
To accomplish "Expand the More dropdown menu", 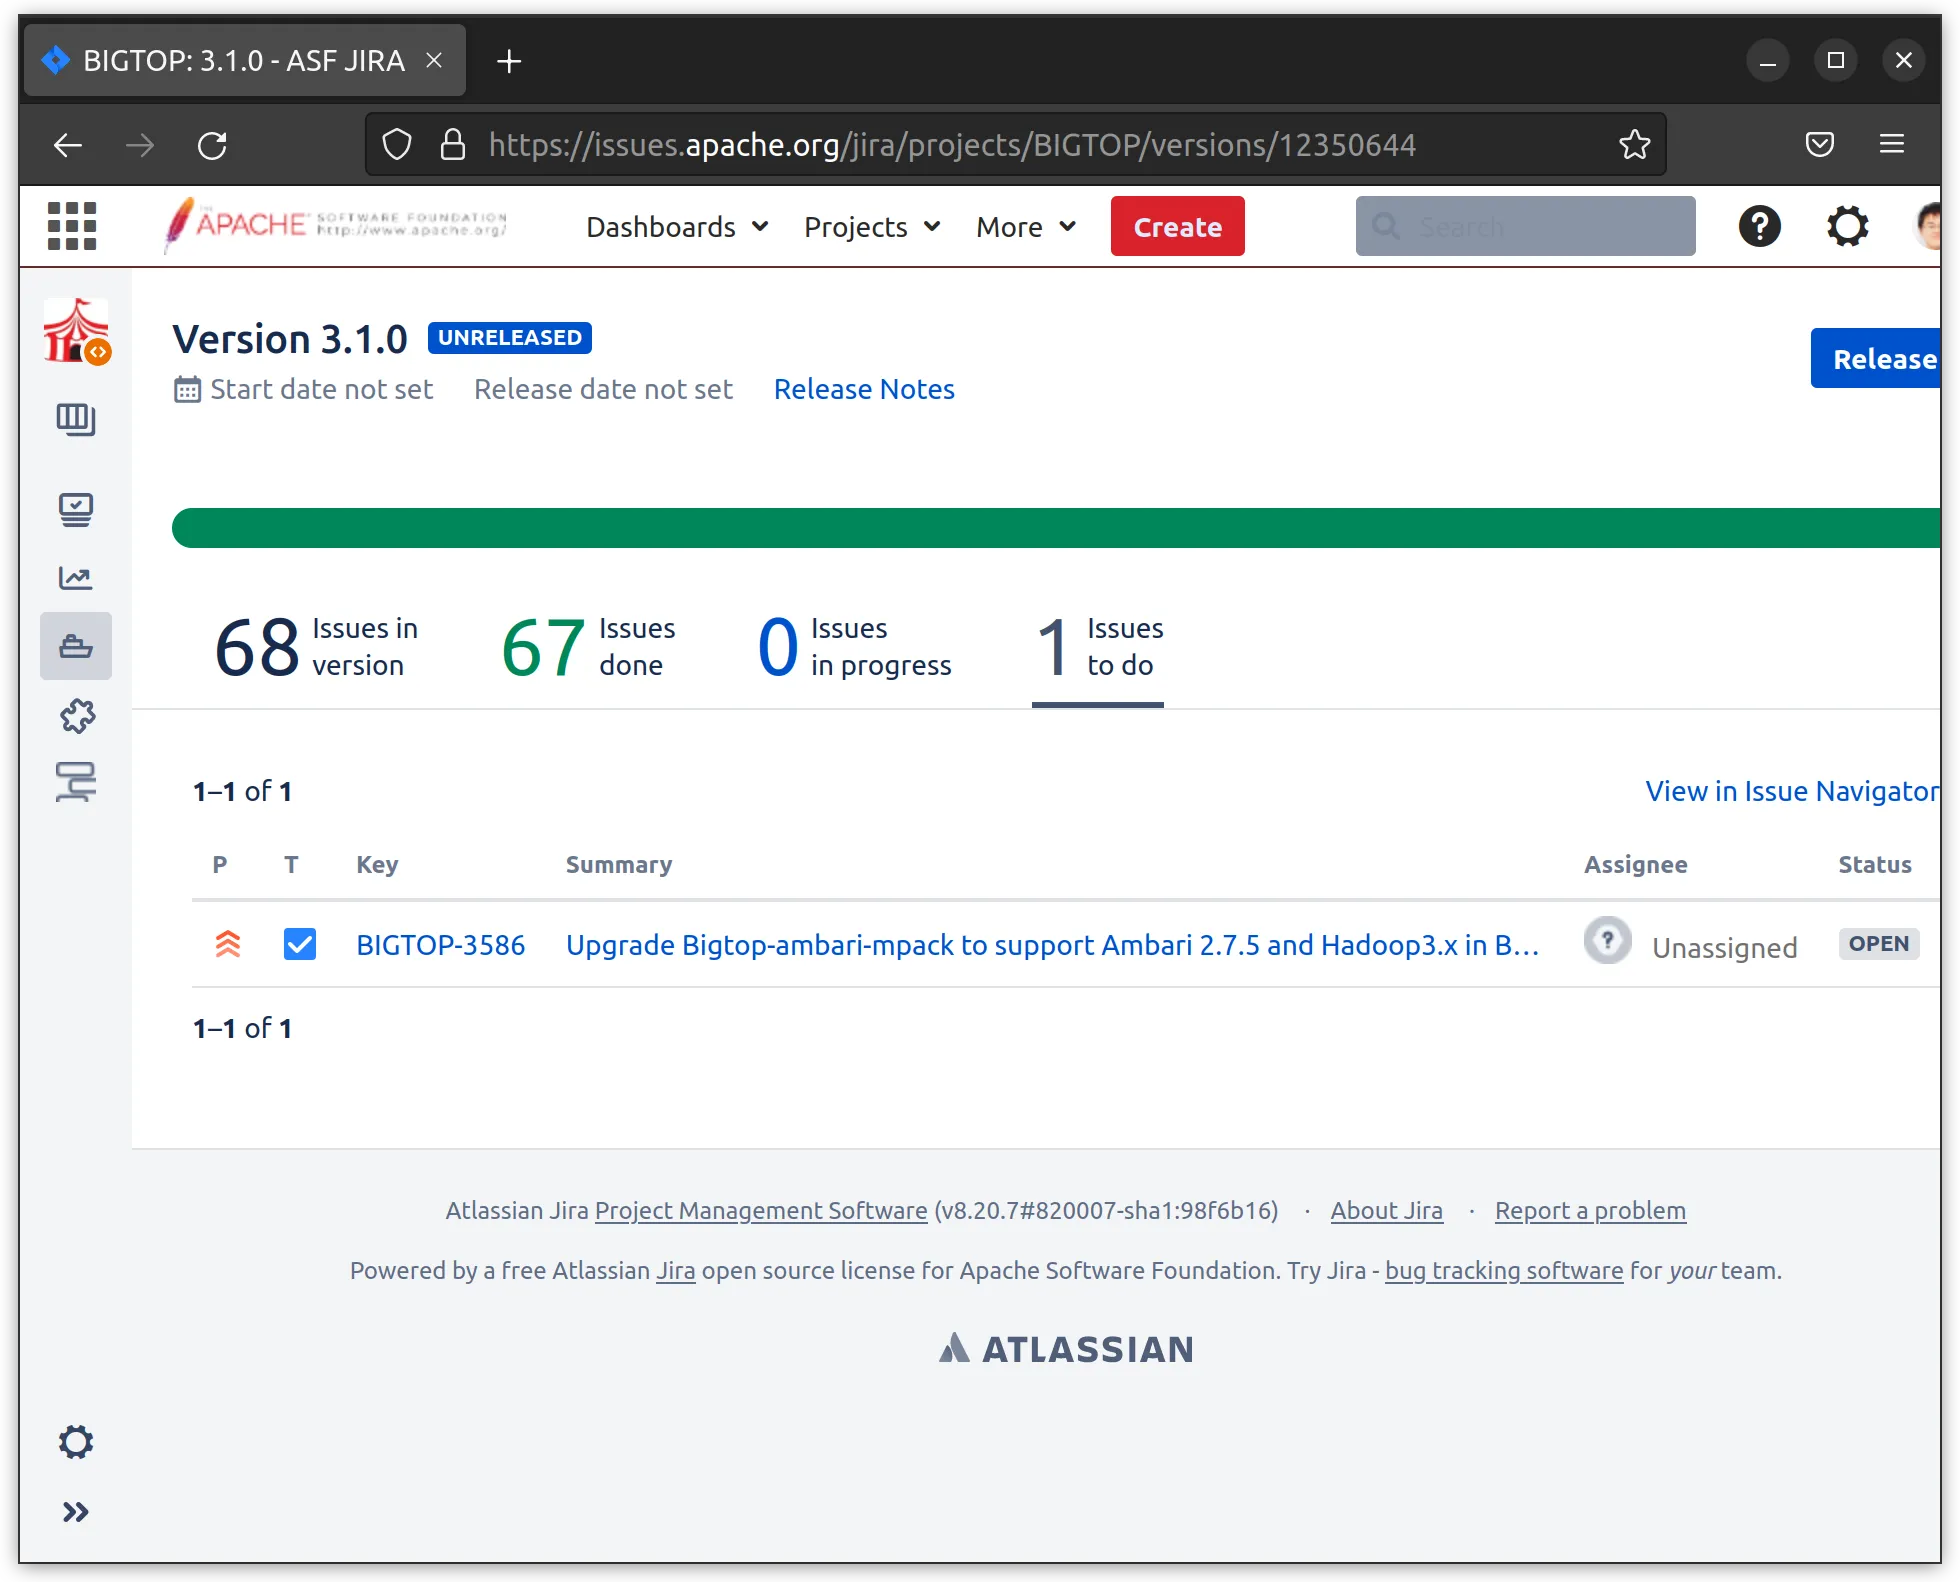I will tap(1026, 227).
